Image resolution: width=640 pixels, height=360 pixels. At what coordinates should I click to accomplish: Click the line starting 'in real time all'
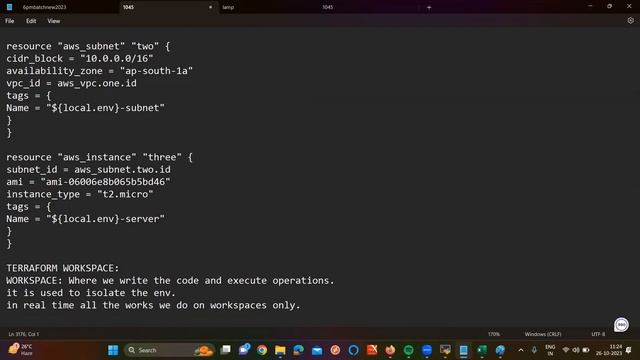click(153, 305)
